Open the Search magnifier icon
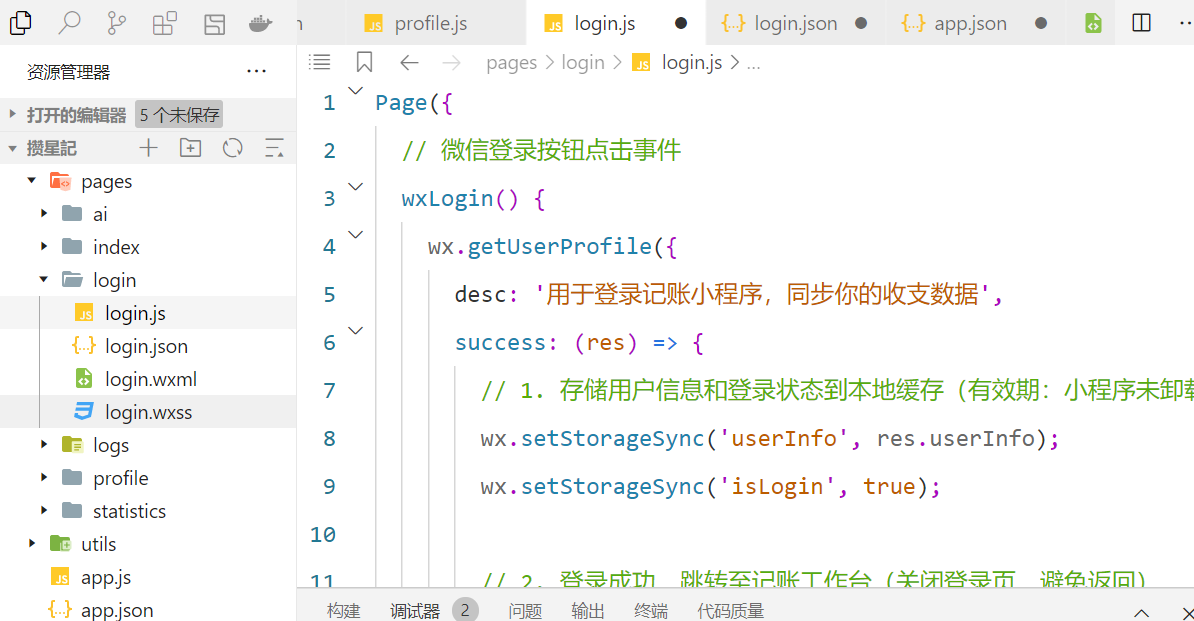Viewport: 1194px width, 621px height. click(x=69, y=23)
